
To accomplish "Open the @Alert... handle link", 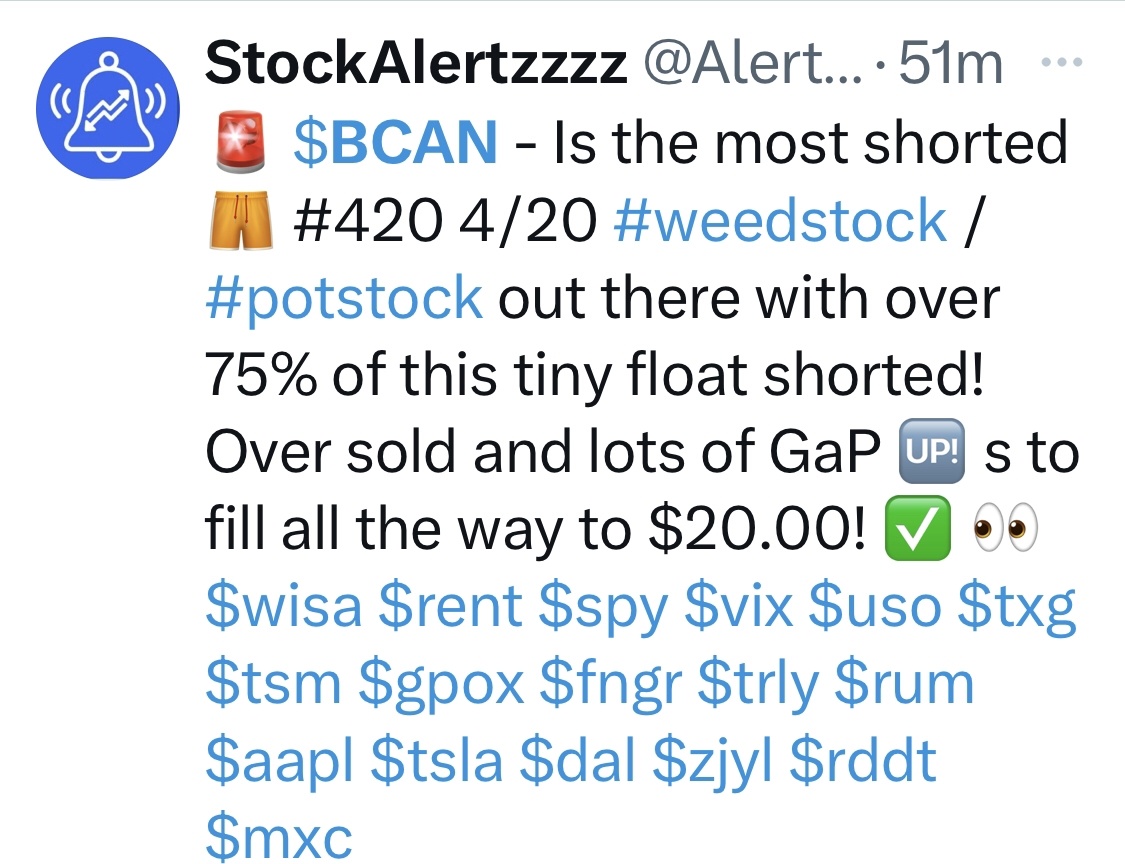I will click(x=753, y=63).
